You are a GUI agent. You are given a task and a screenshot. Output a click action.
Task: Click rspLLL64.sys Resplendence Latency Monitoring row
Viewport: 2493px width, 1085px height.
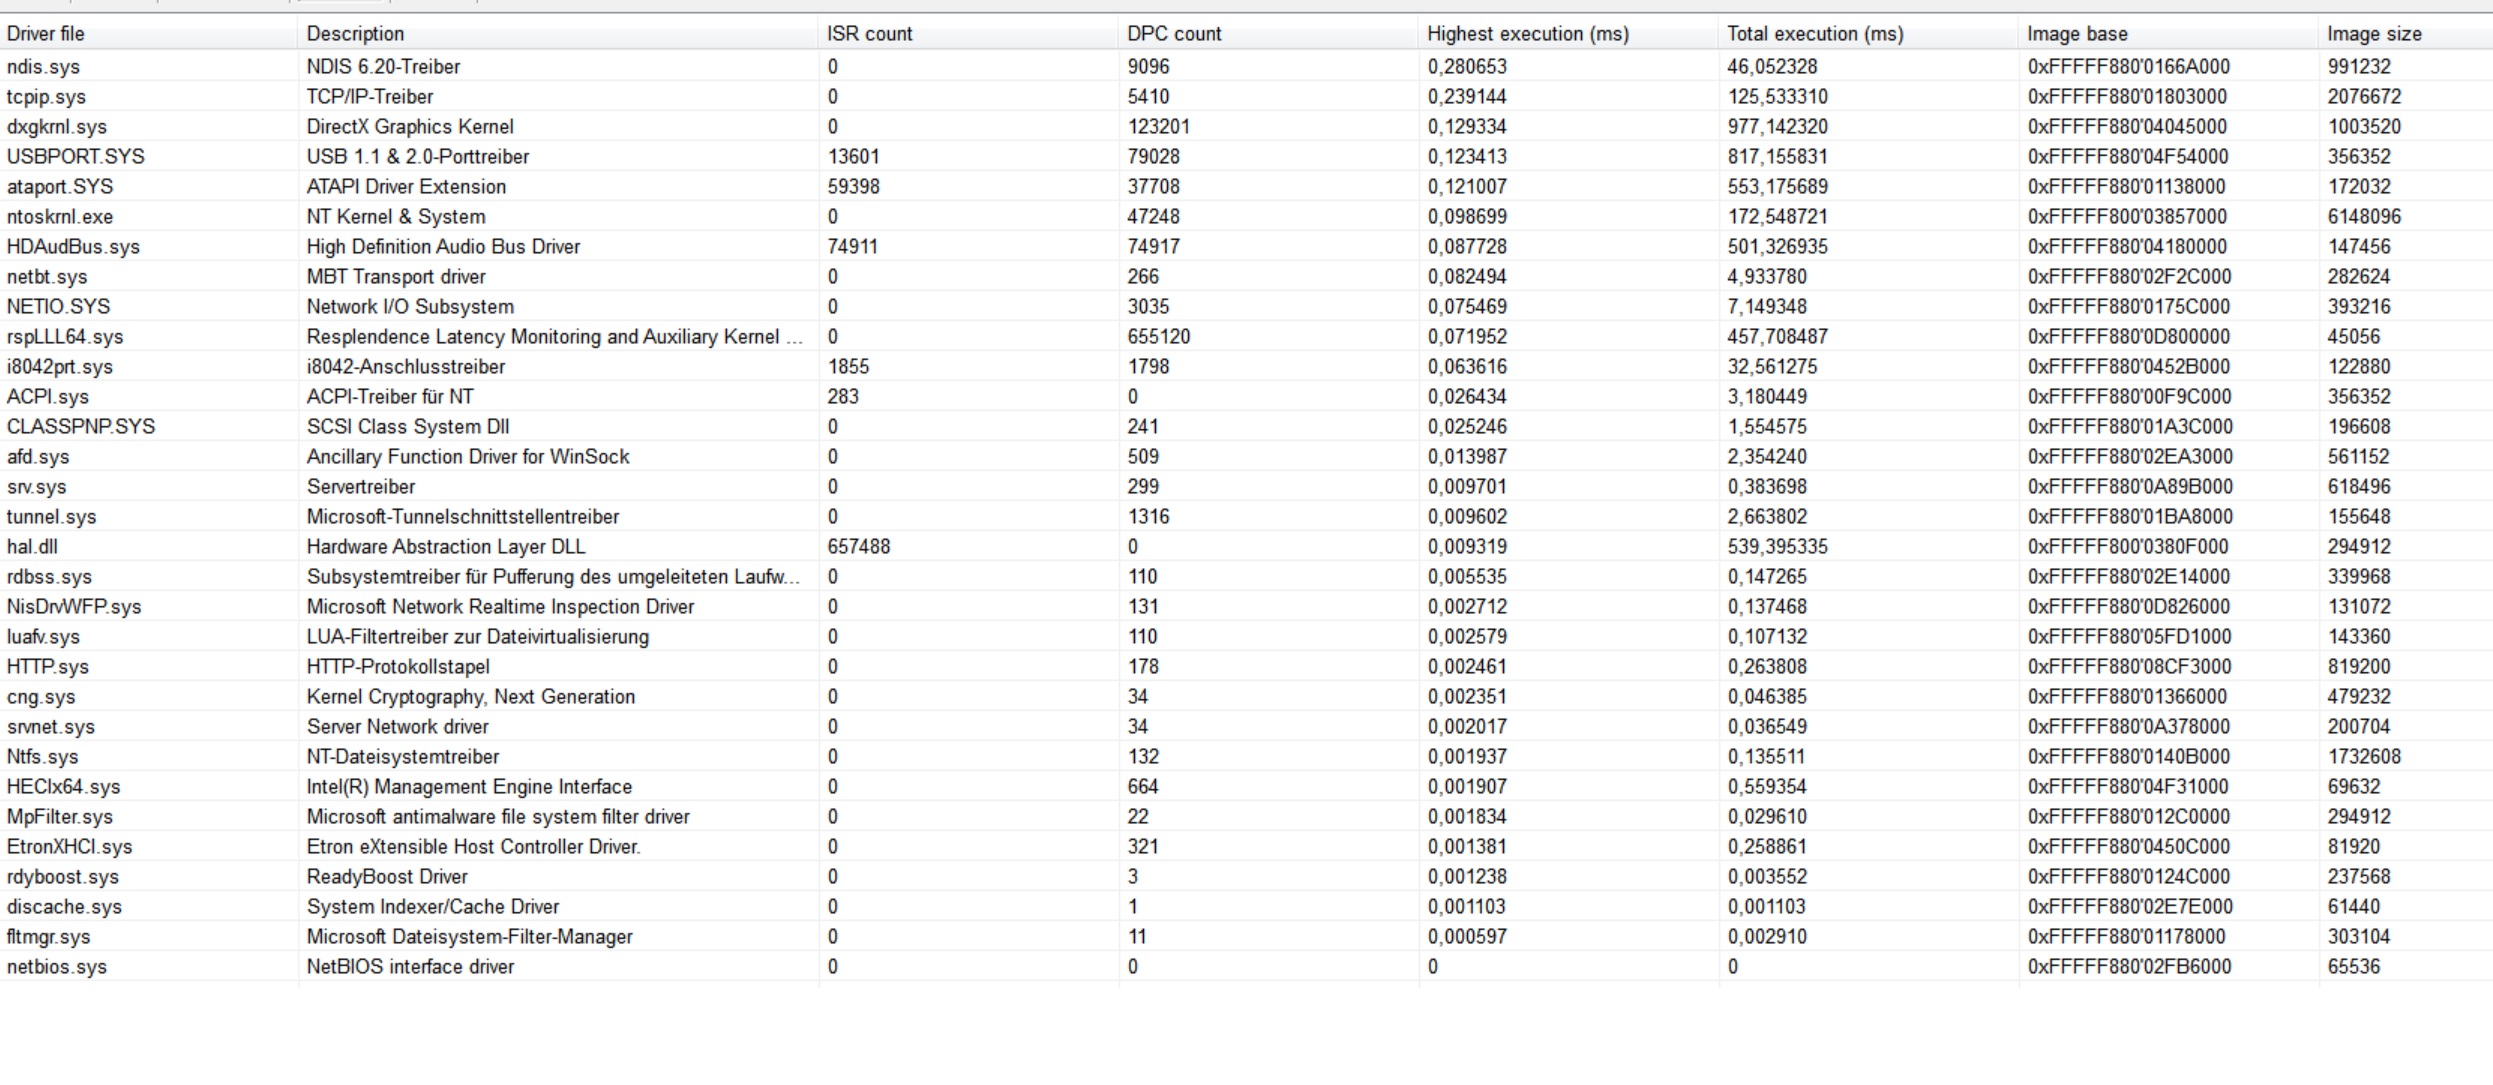[65, 337]
